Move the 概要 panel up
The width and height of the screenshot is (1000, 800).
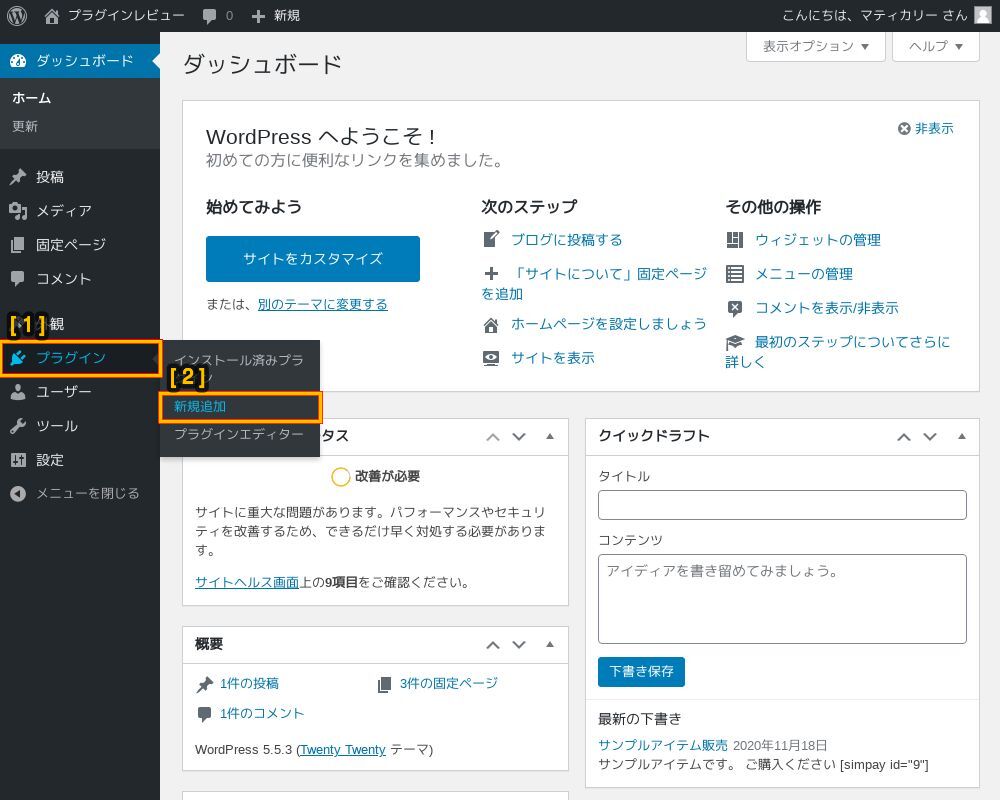click(x=492, y=645)
